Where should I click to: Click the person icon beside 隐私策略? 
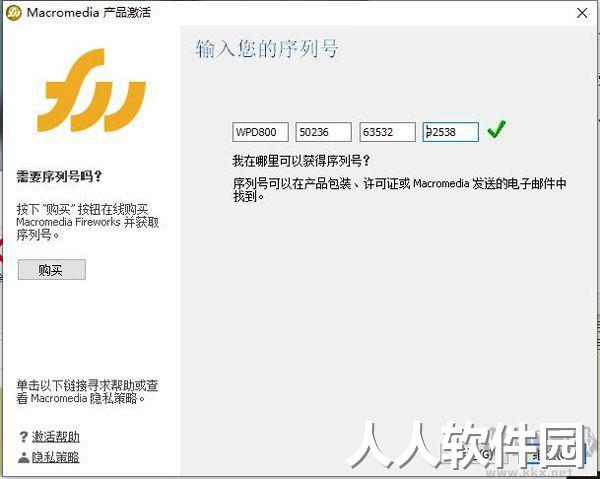24,457
